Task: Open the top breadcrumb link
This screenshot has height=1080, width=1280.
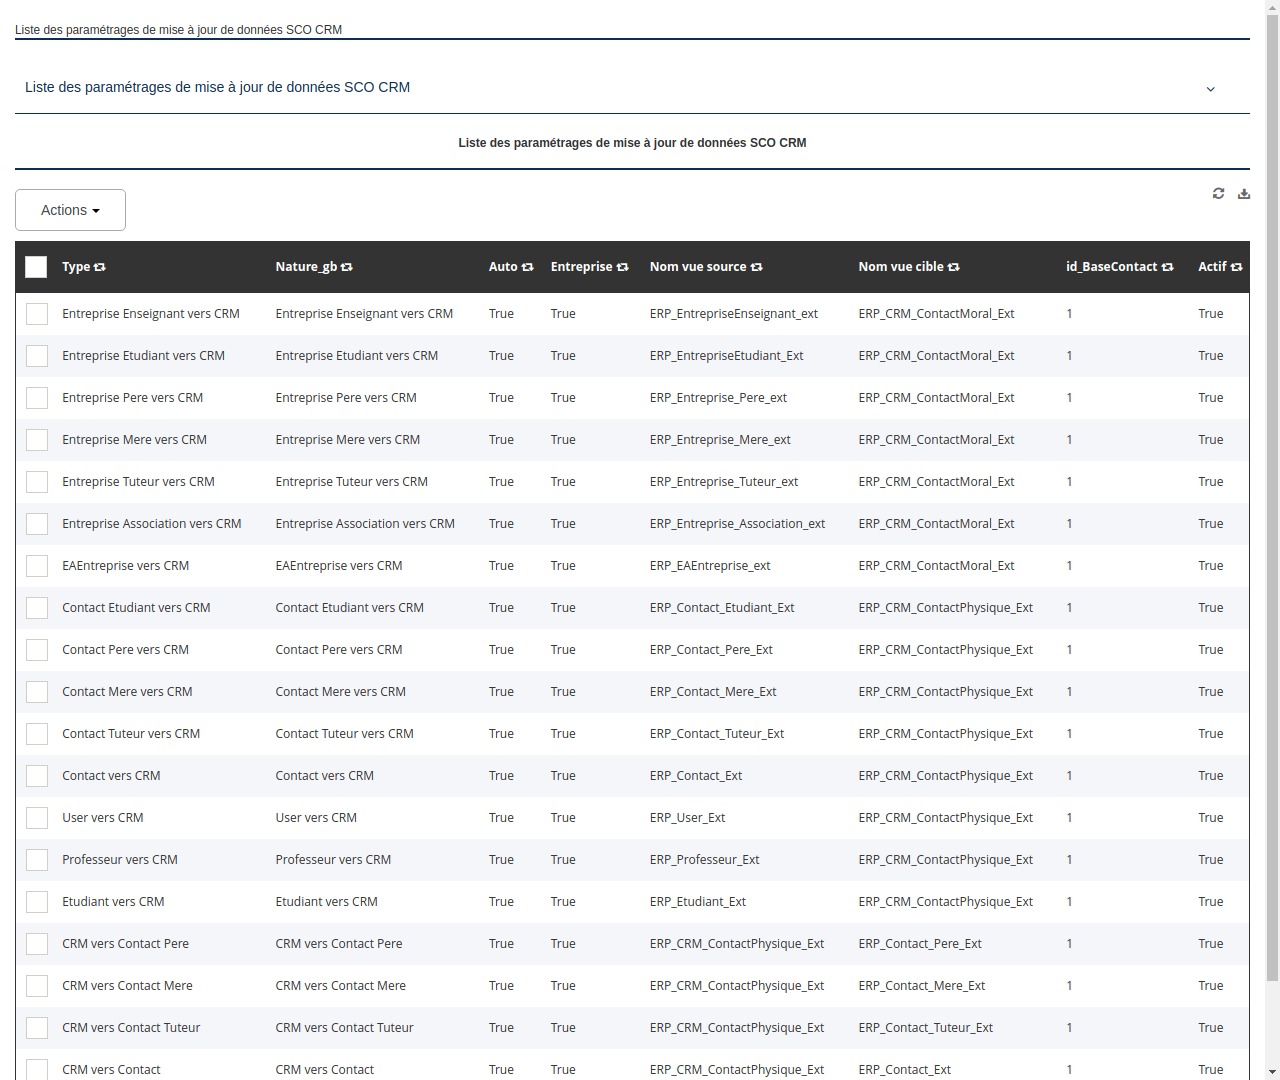Action: (178, 30)
